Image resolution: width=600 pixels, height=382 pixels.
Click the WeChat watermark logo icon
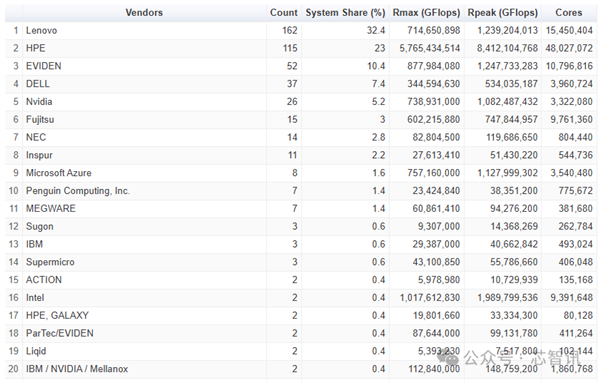click(448, 358)
